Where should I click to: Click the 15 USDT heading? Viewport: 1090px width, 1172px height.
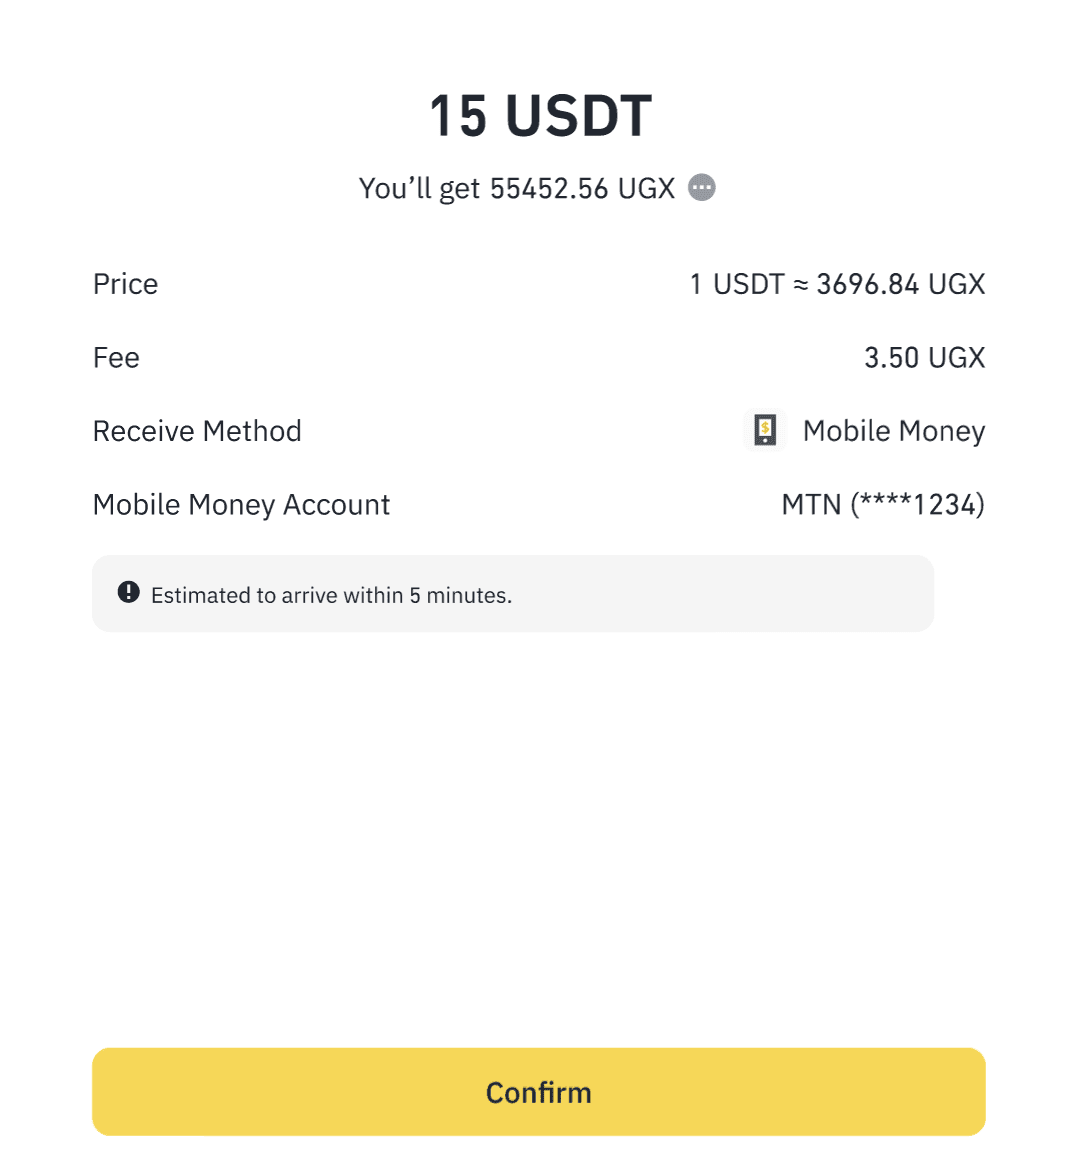[540, 116]
